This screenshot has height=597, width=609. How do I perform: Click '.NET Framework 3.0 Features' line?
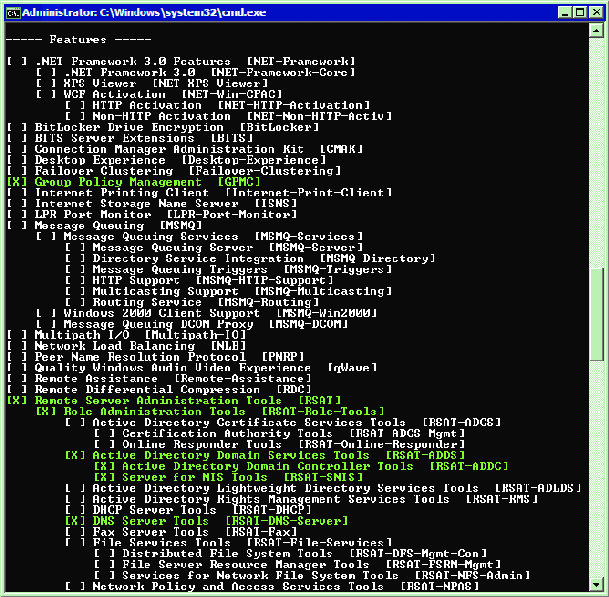pos(181,61)
